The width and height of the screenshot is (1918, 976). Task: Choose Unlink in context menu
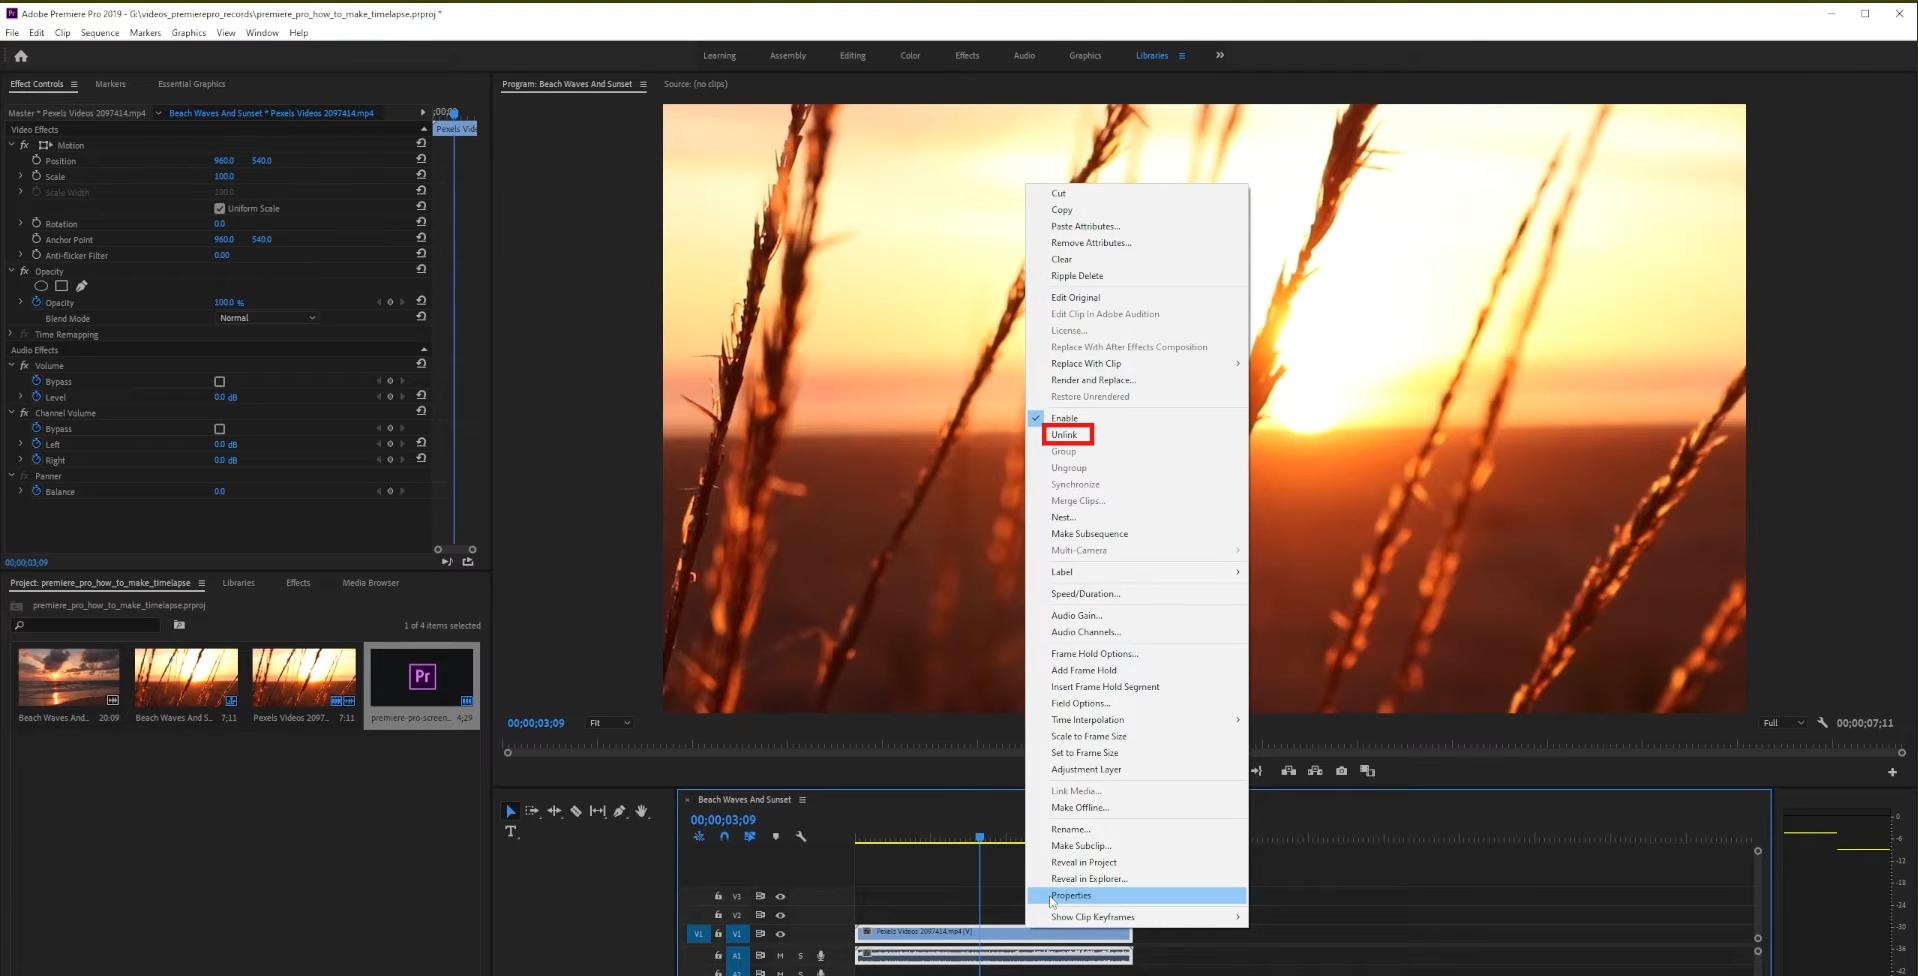(x=1064, y=435)
